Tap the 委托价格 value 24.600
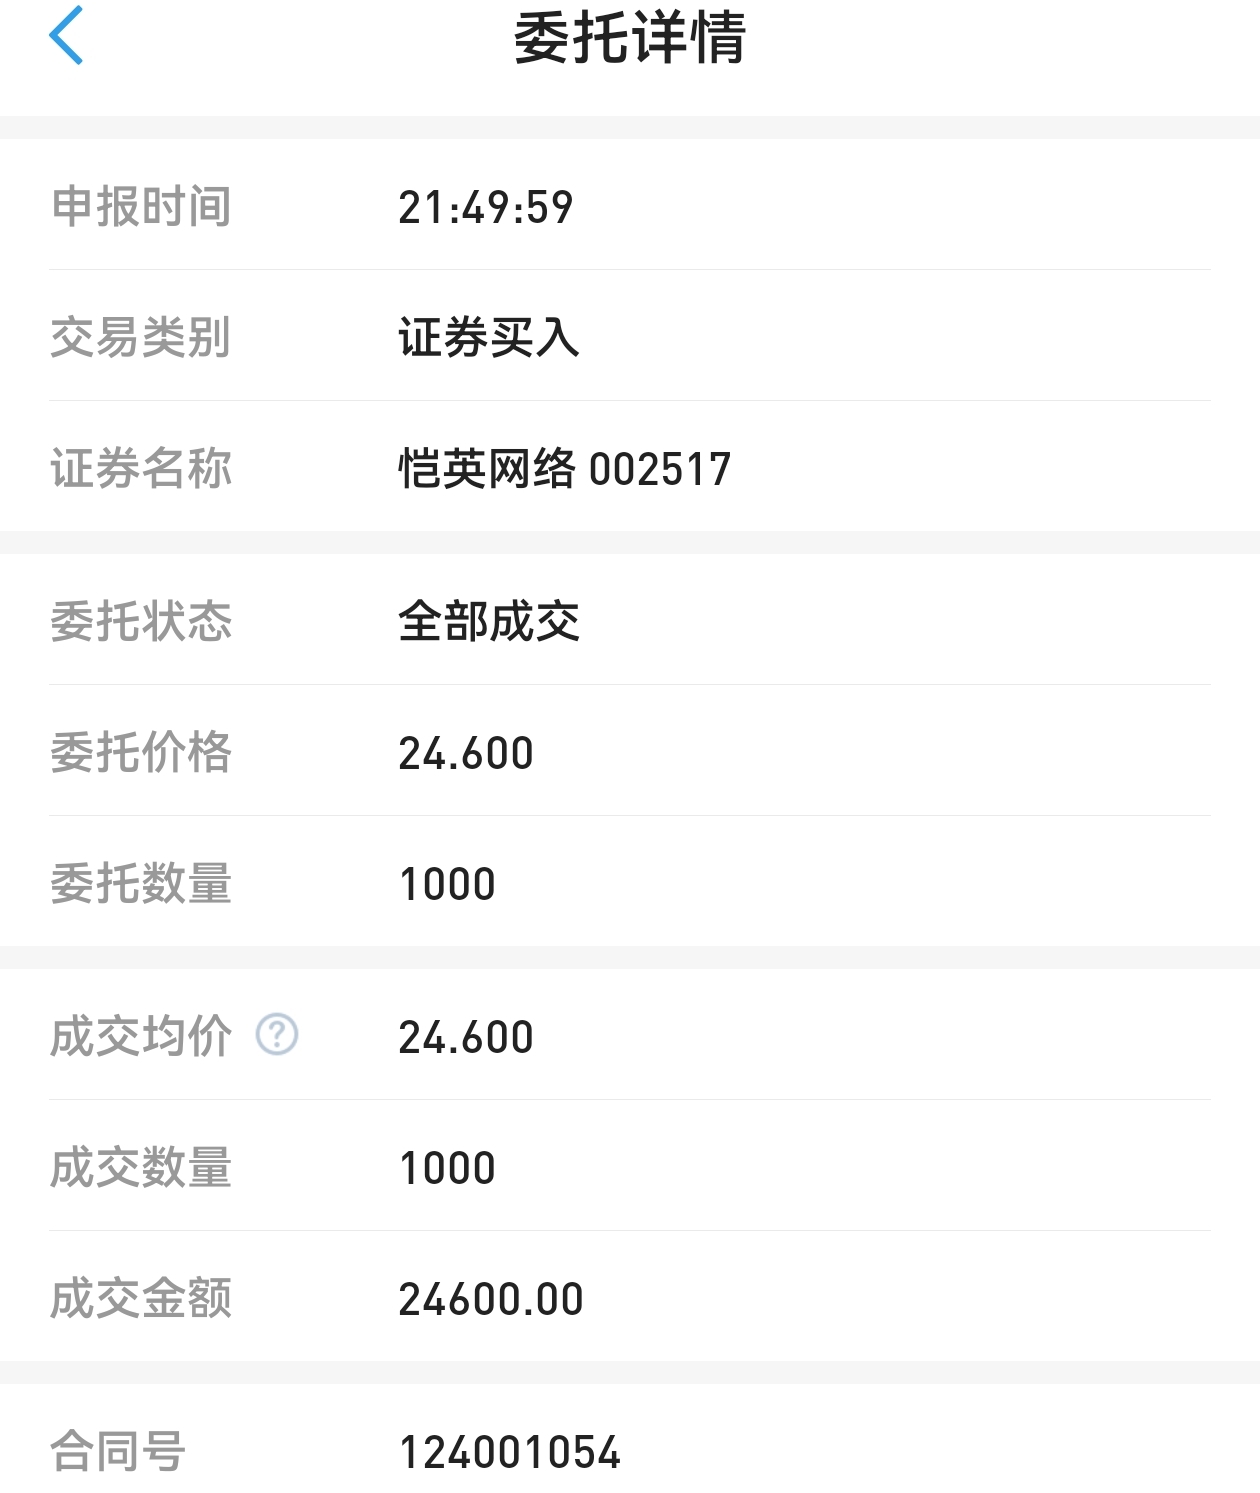Image resolution: width=1260 pixels, height=1493 pixels. pyautogui.click(x=466, y=753)
